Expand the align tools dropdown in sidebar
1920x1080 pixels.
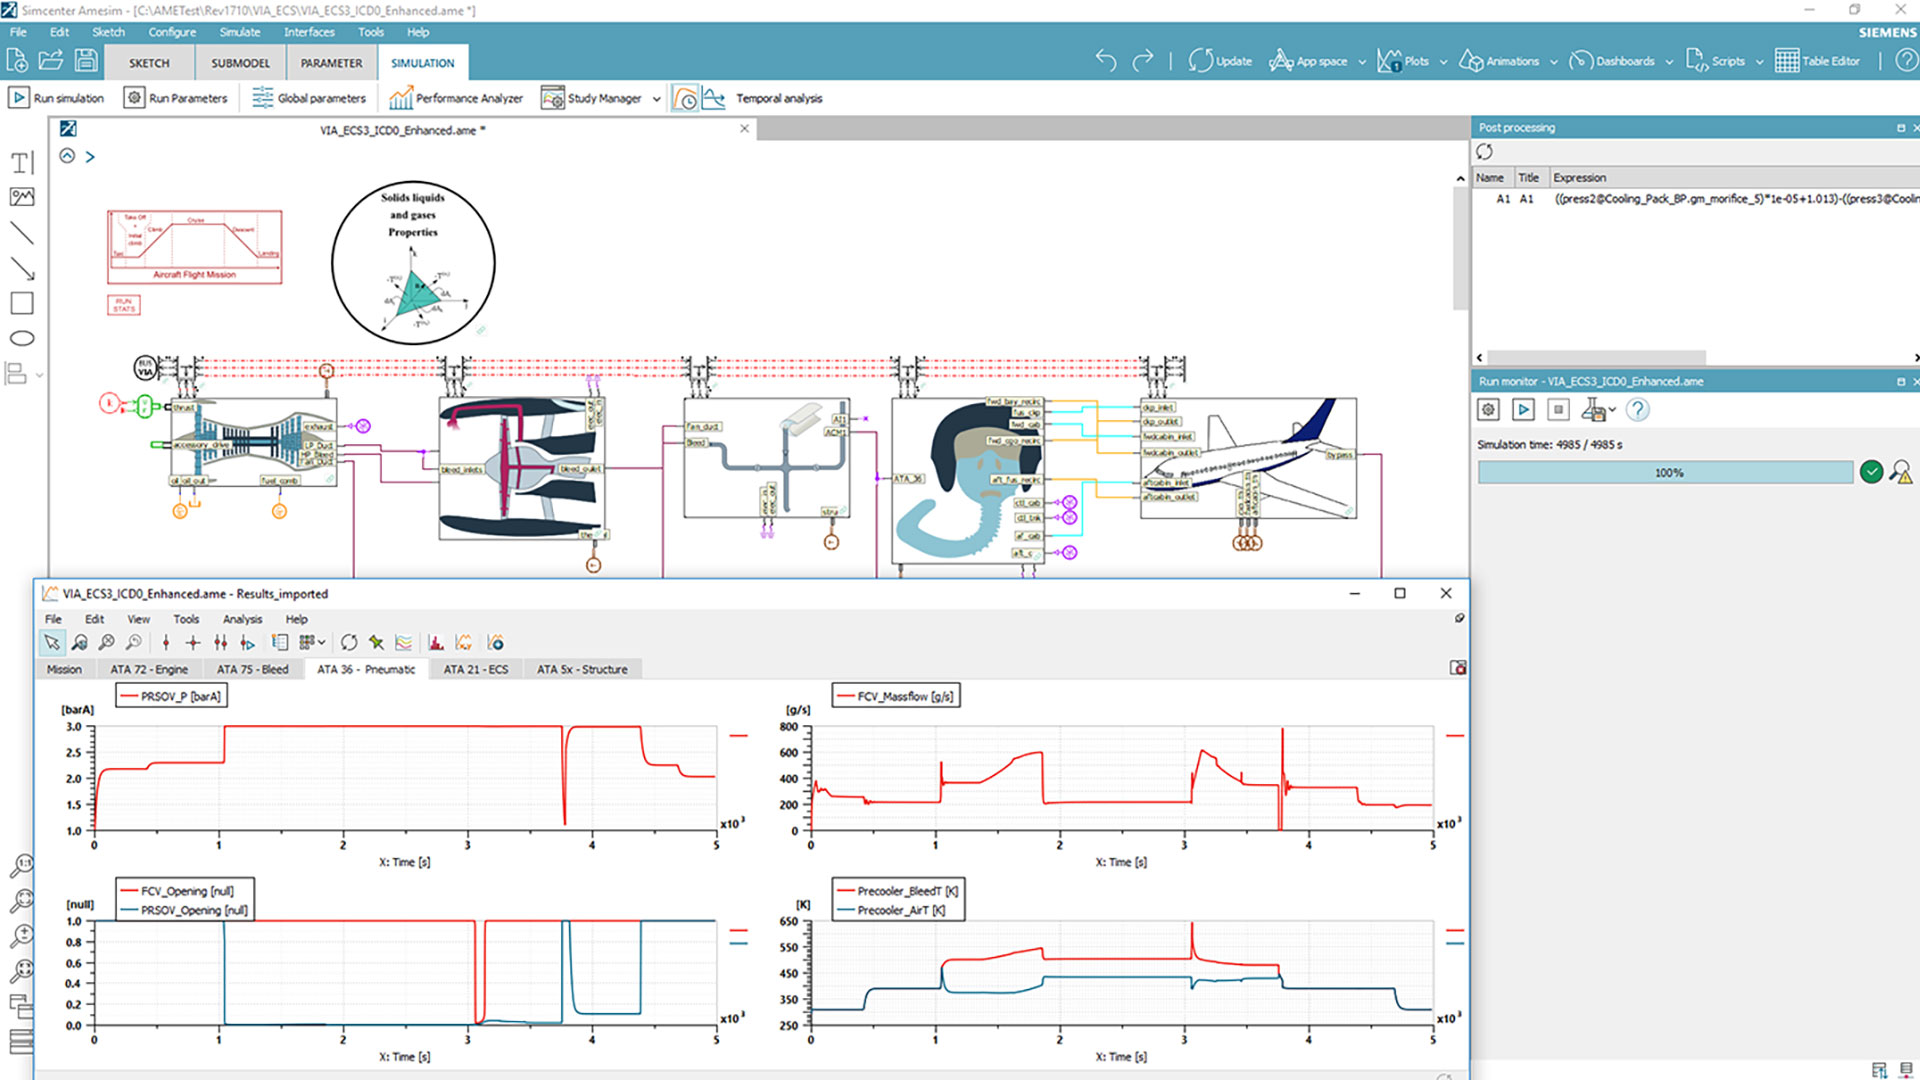click(x=39, y=375)
